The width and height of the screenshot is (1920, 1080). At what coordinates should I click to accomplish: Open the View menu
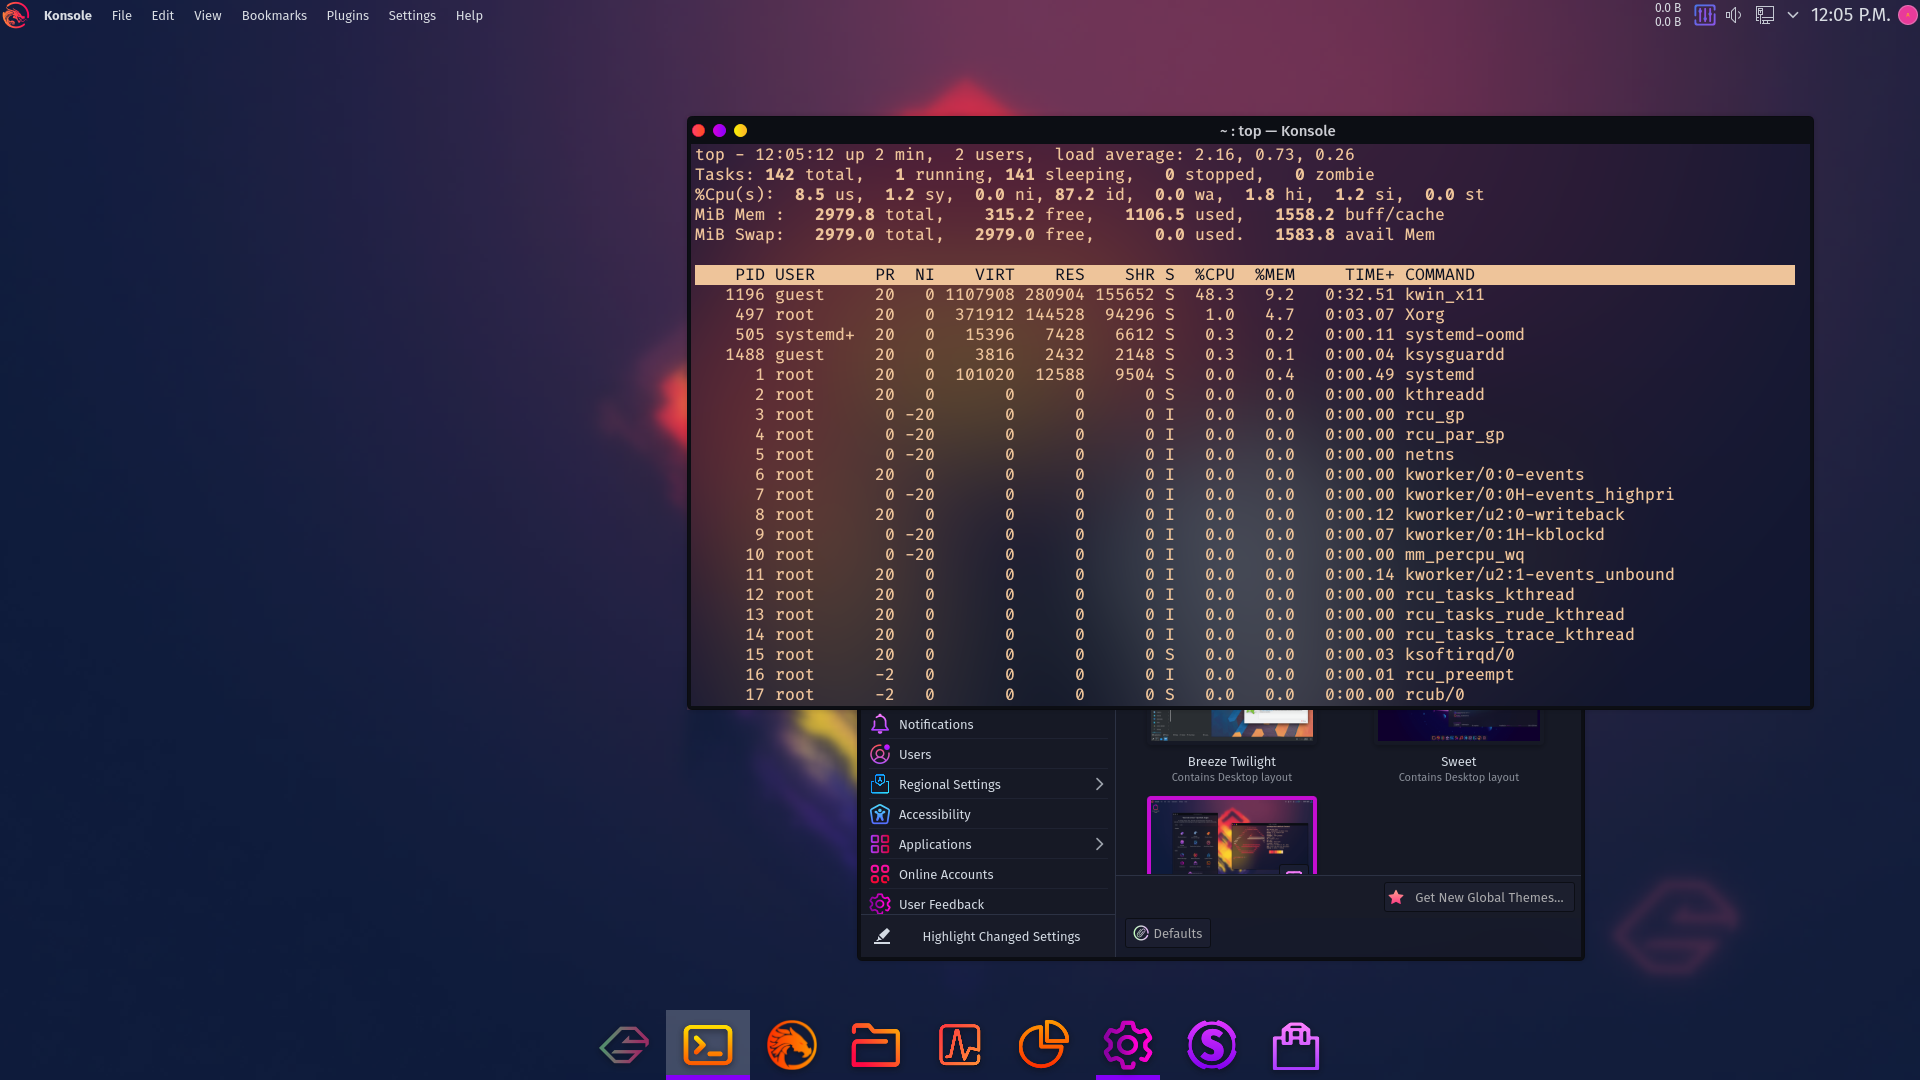point(208,15)
